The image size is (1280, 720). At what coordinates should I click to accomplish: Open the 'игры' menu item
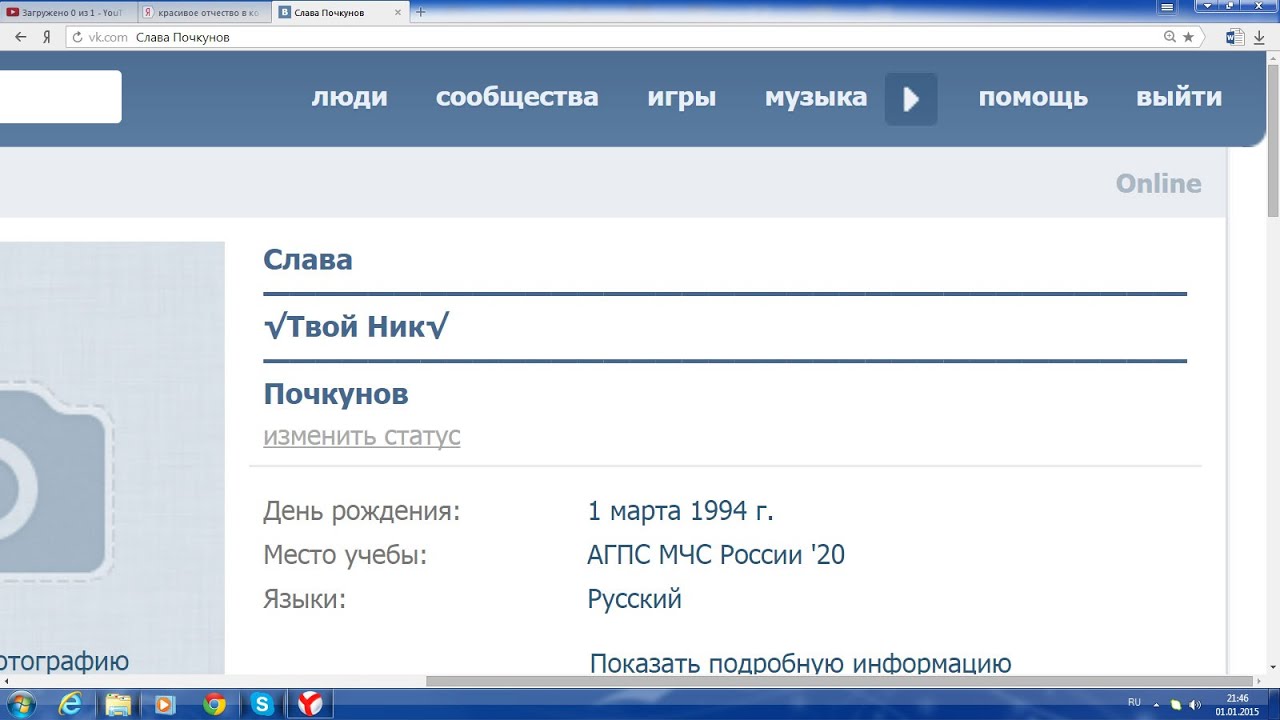click(x=682, y=97)
